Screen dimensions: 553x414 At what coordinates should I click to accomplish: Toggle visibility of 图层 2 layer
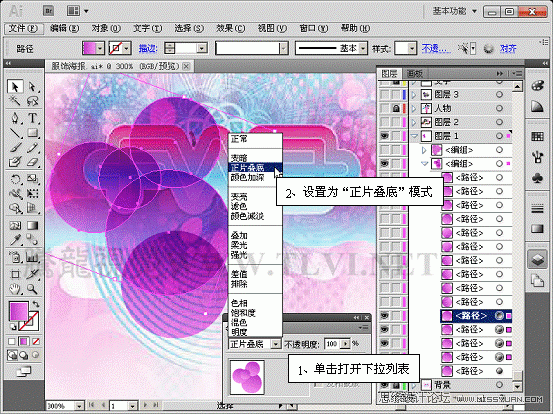(384, 122)
